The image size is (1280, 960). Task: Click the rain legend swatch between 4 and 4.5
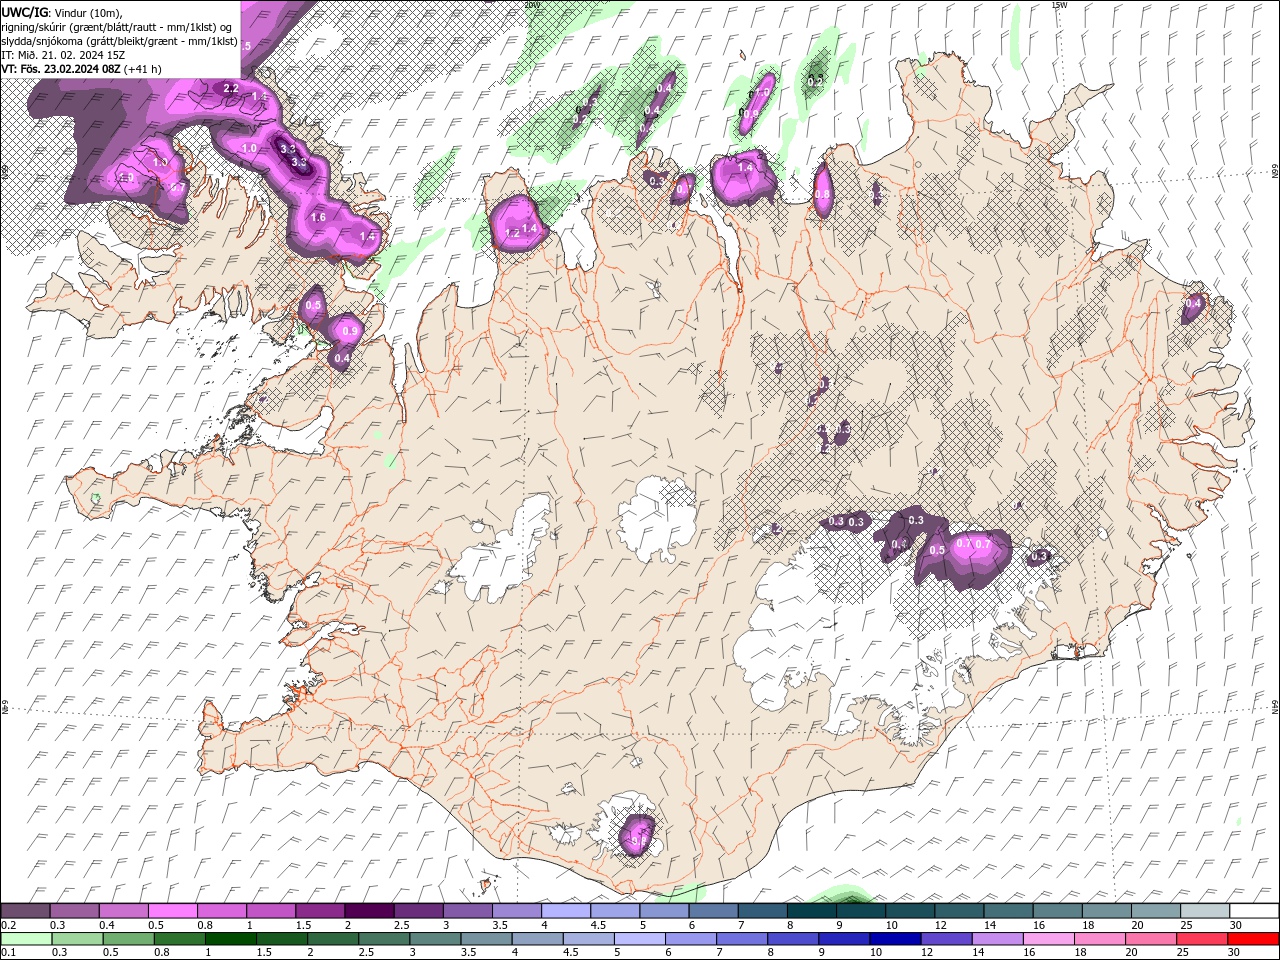[537, 939]
